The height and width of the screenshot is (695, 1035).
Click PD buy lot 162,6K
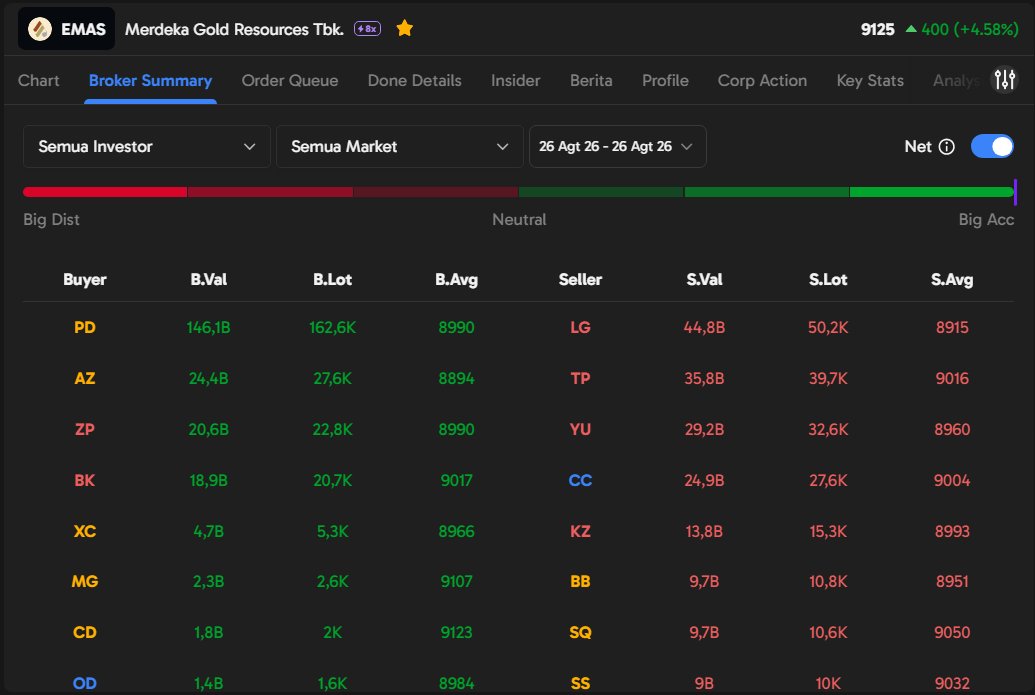point(333,327)
